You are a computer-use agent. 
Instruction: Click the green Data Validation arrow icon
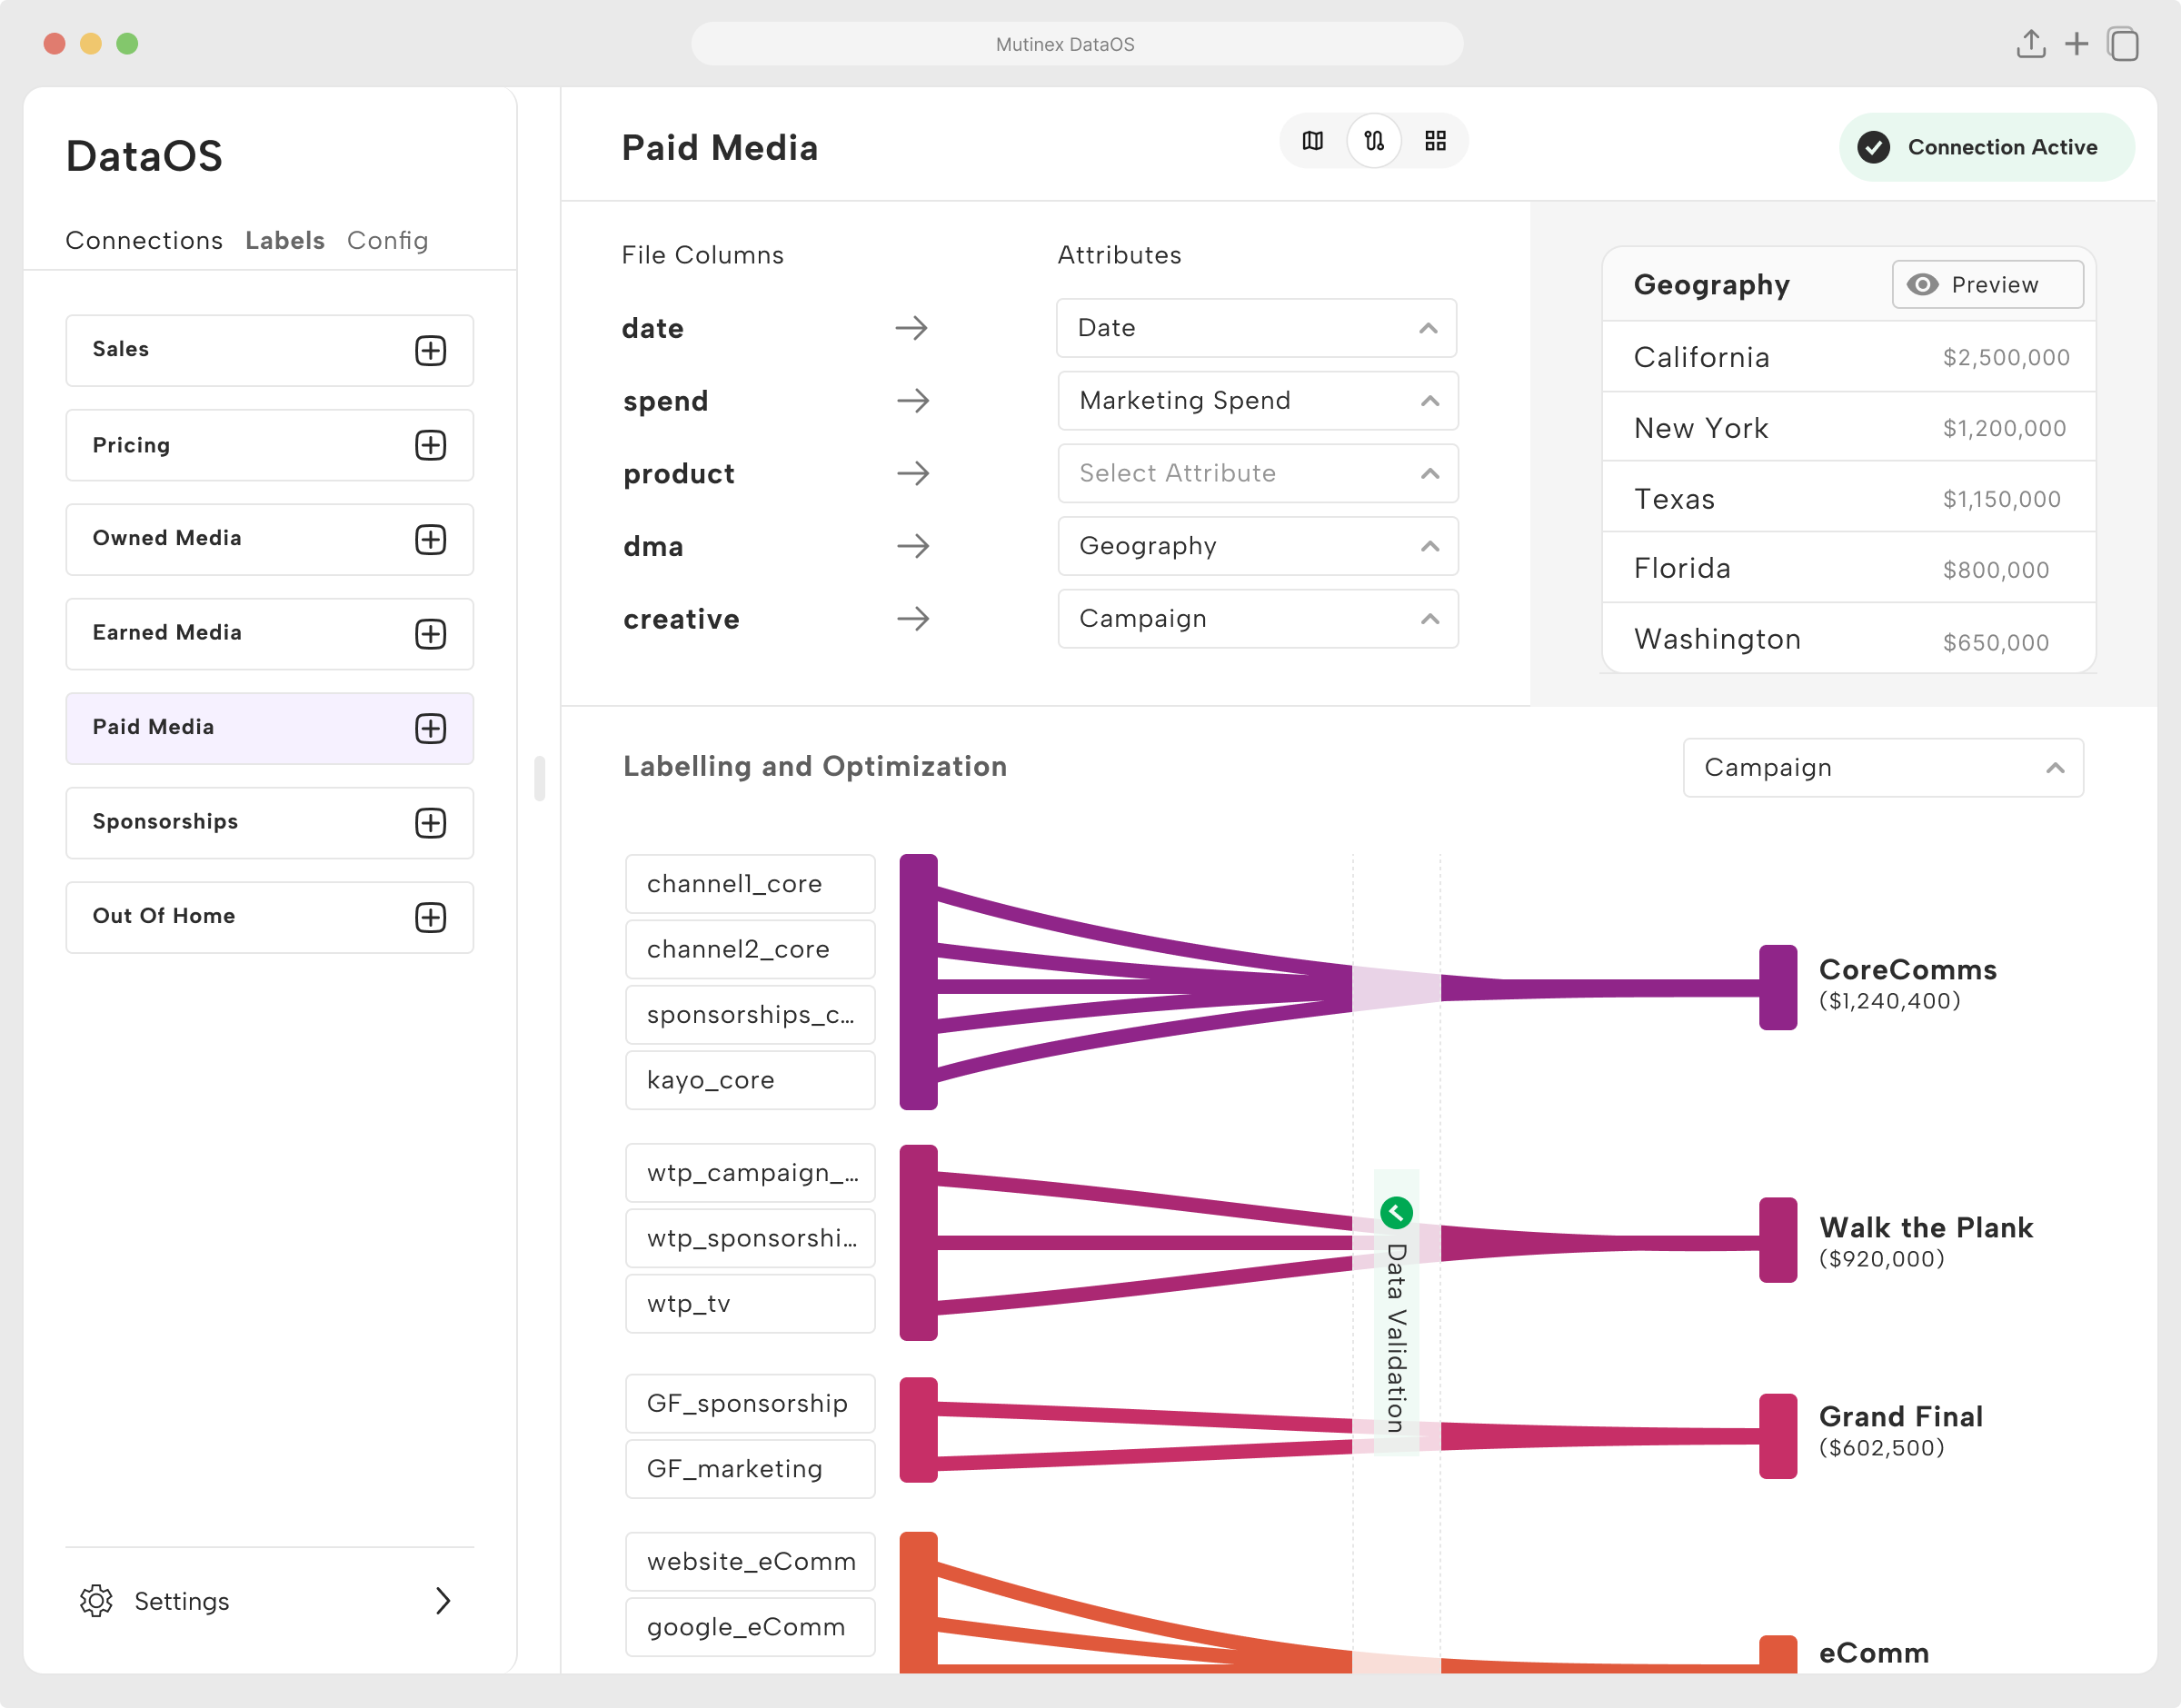(x=1396, y=1212)
